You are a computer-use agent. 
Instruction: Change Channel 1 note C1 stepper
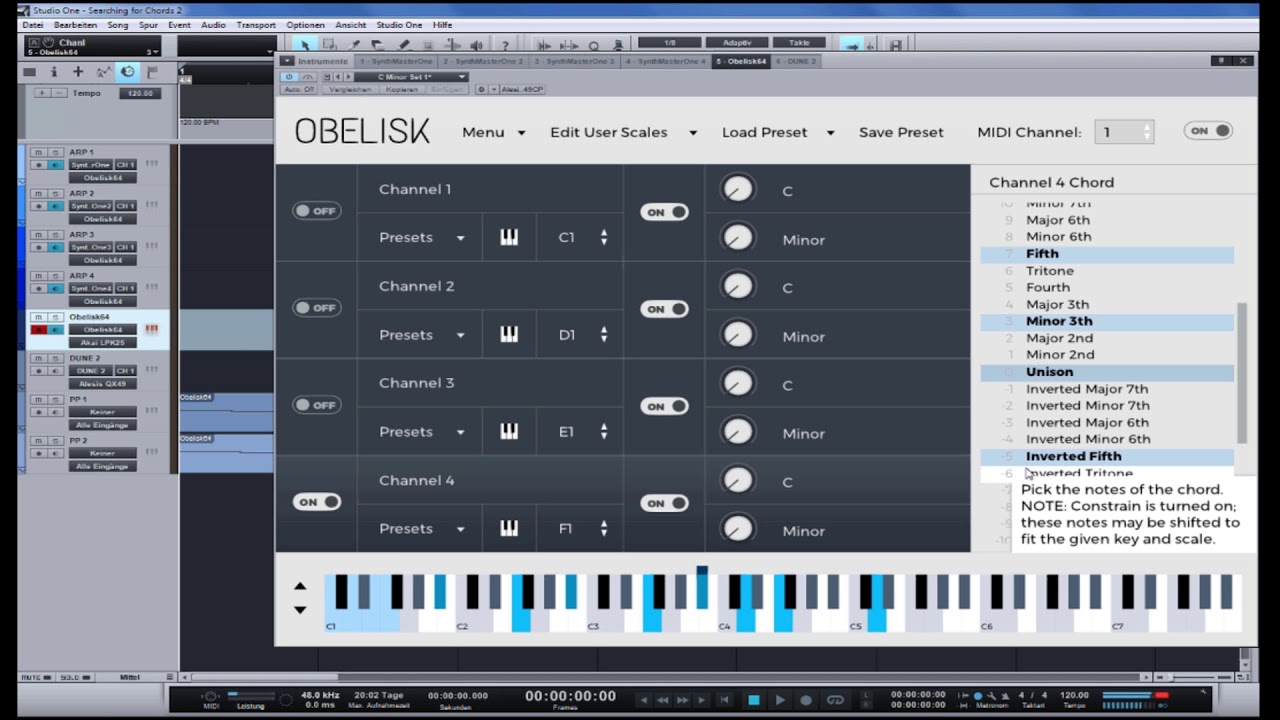603,237
